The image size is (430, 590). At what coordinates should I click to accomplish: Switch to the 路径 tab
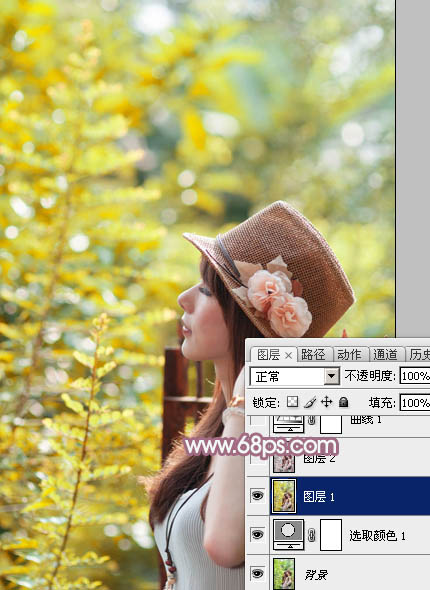click(313, 354)
